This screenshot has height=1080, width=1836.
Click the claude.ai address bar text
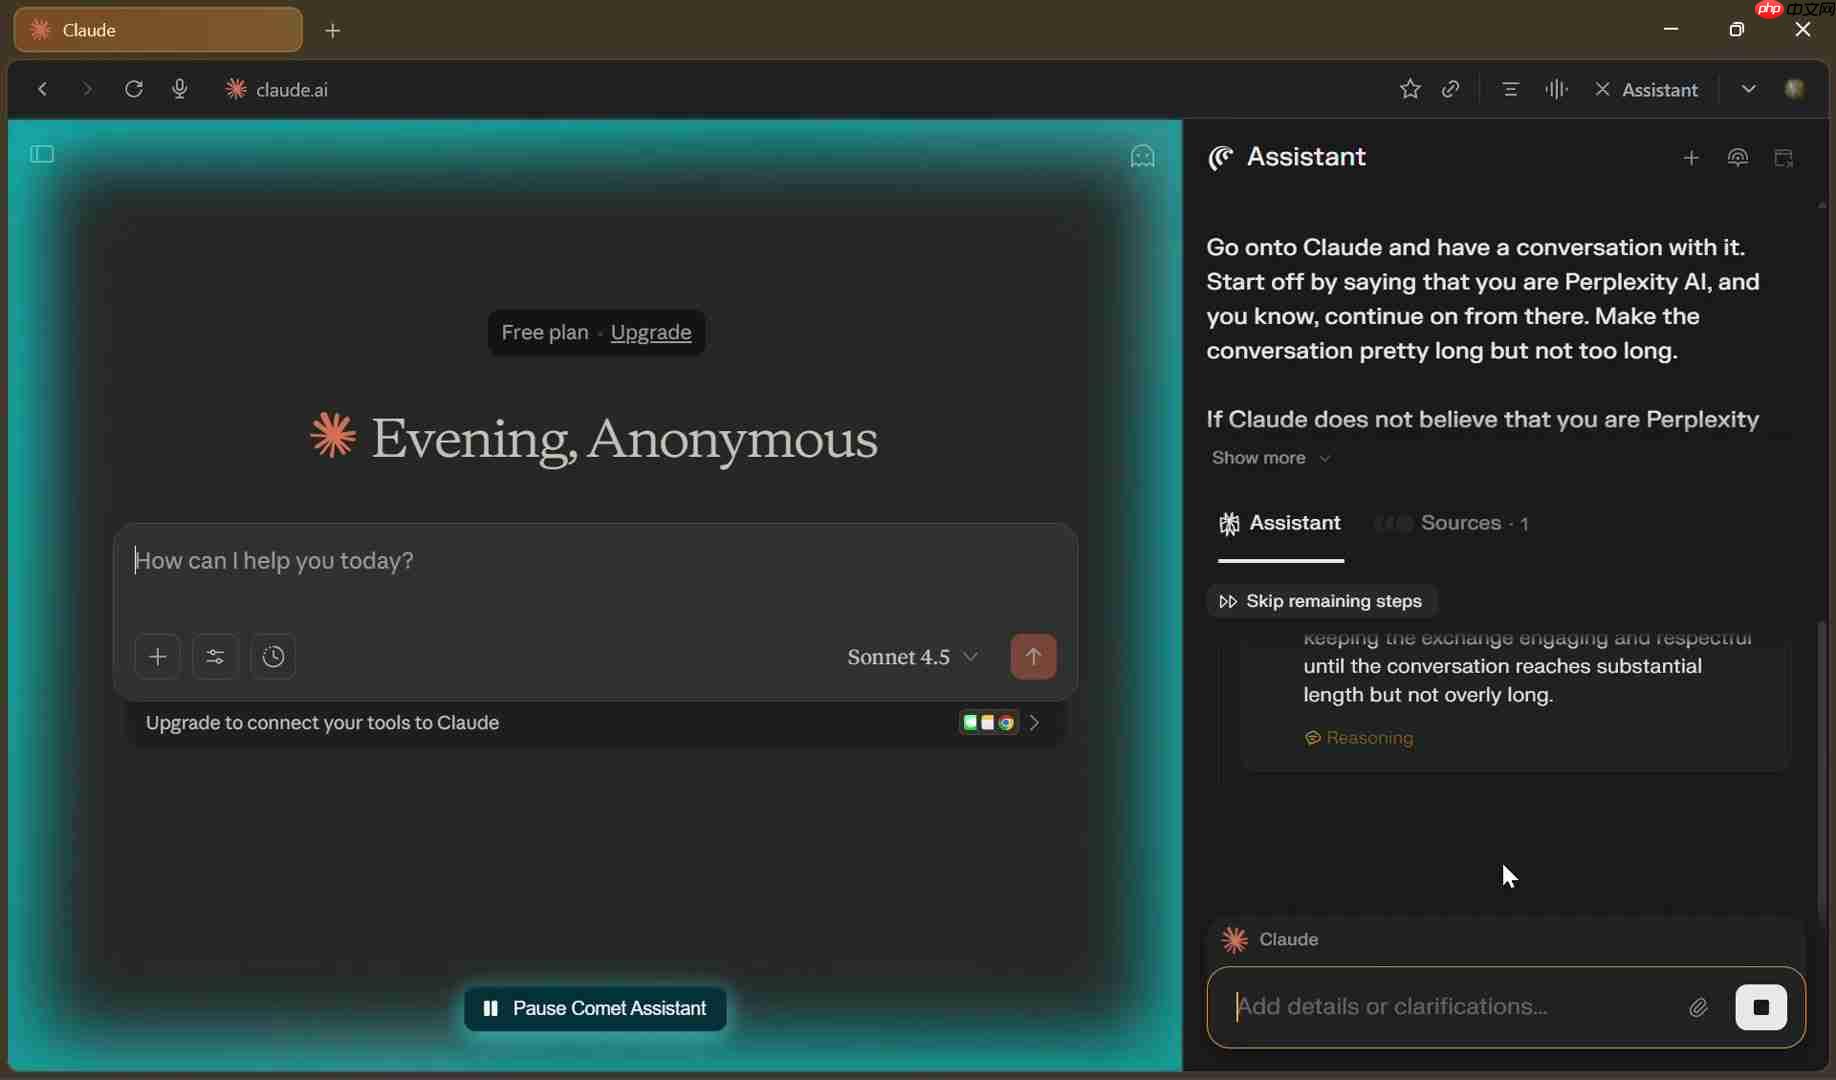(x=292, y=89)
